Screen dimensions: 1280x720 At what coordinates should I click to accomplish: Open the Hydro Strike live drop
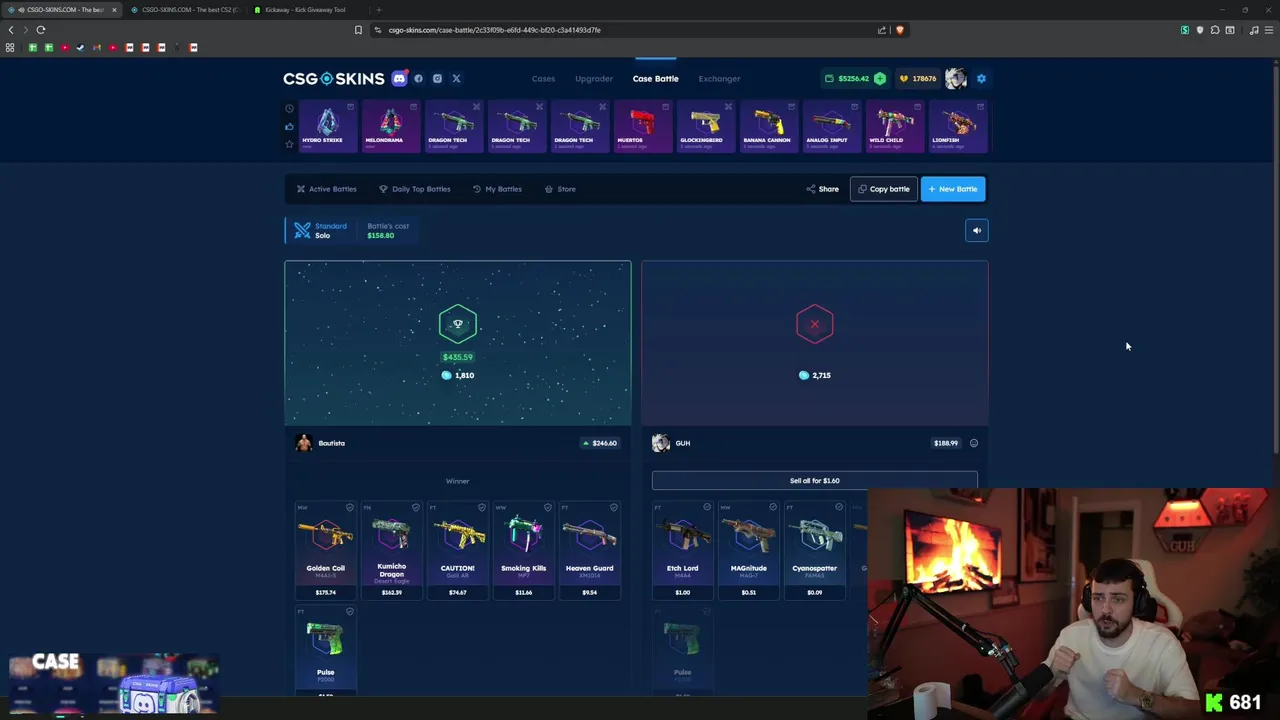point(328,126)
